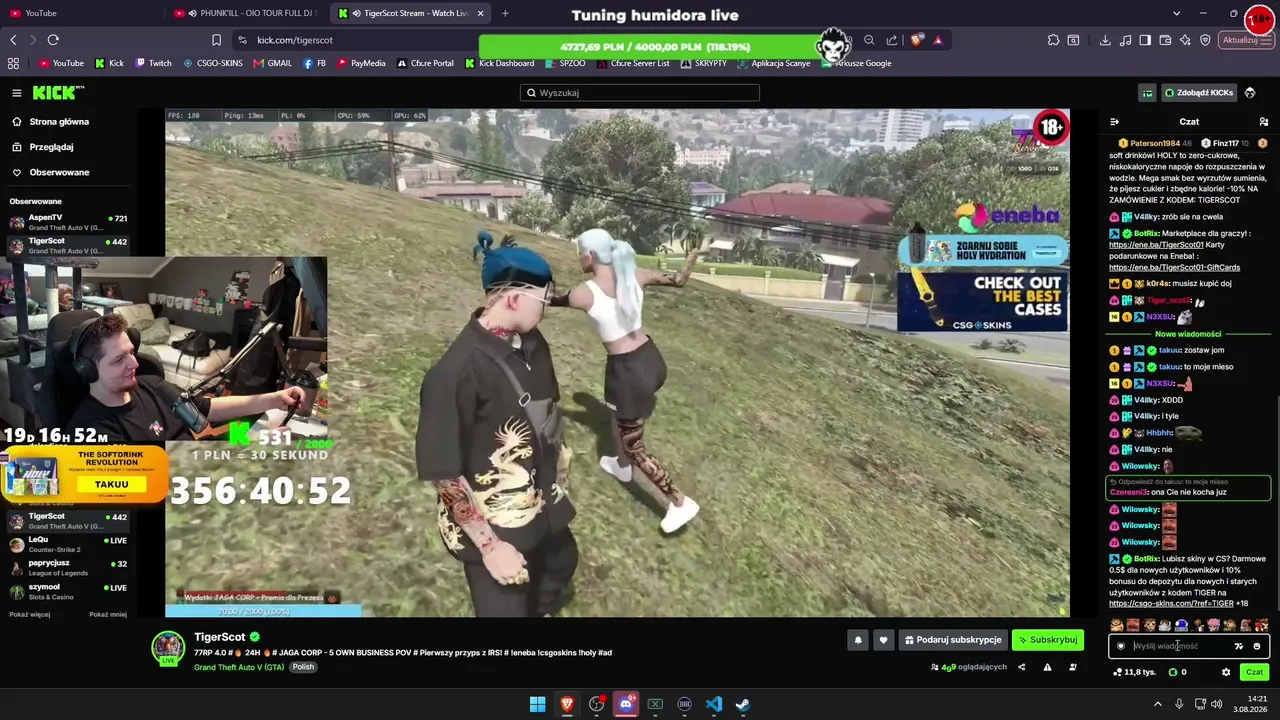
Task: Open the GMAIL bookmark
Action: tap(272, 63)
